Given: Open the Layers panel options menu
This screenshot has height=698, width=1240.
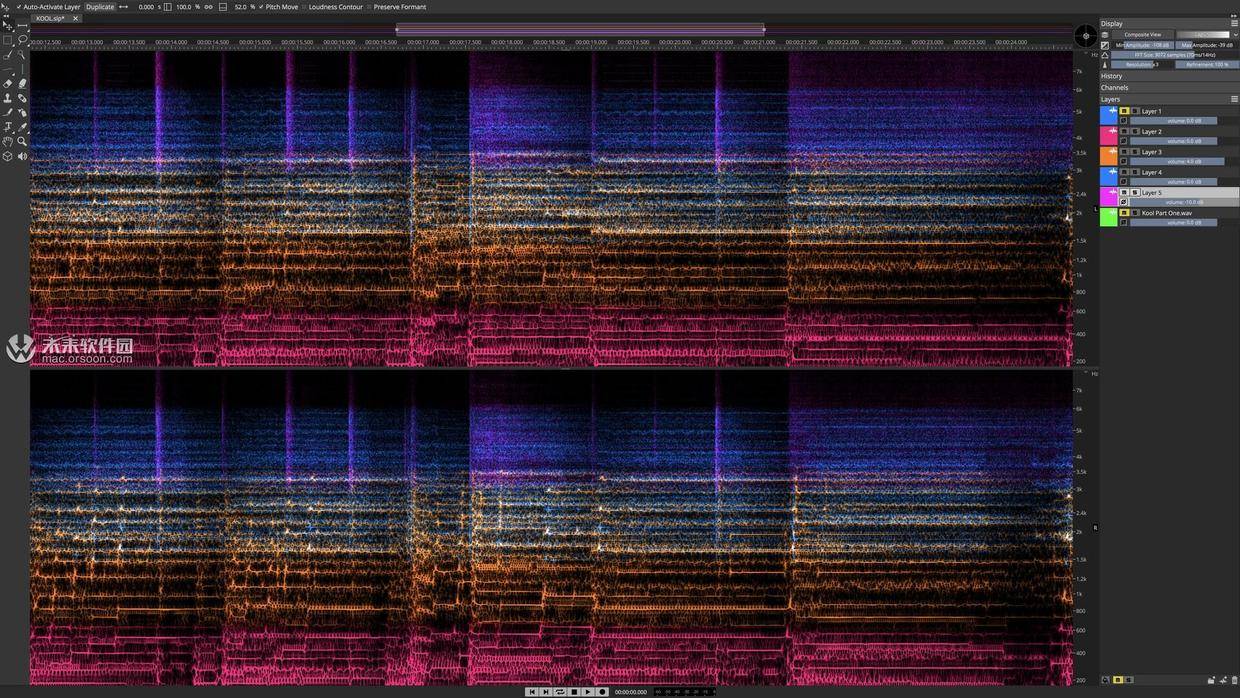Looking at the screenshot, I should pyautogui.click(x=1234, y=99).
